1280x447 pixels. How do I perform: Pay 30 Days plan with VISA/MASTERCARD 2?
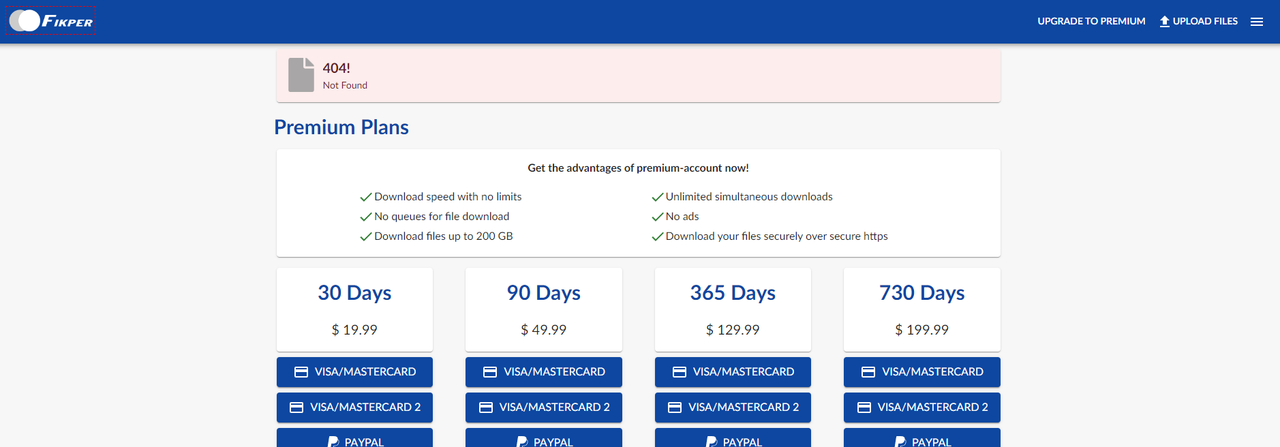355,407
